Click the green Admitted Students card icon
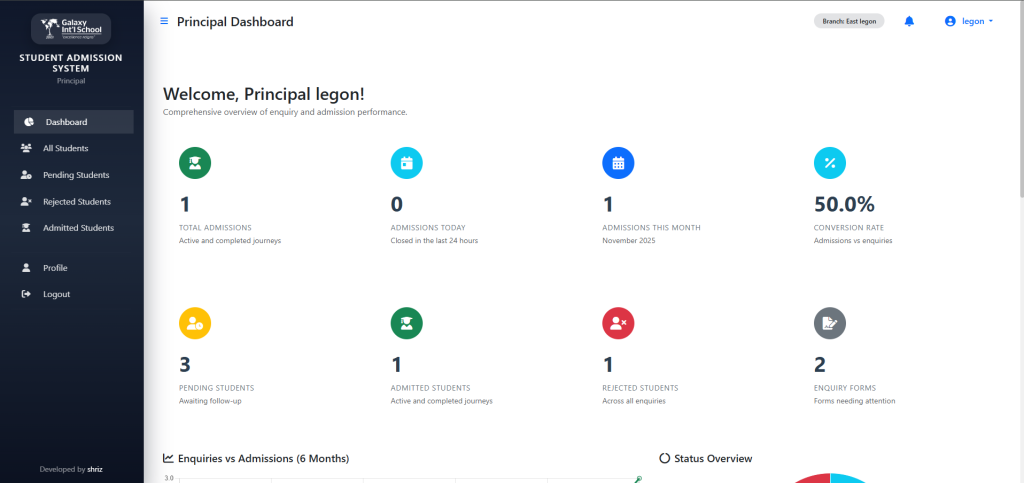This screenshot has width=1024, height=483. click(x=406, y=323)
